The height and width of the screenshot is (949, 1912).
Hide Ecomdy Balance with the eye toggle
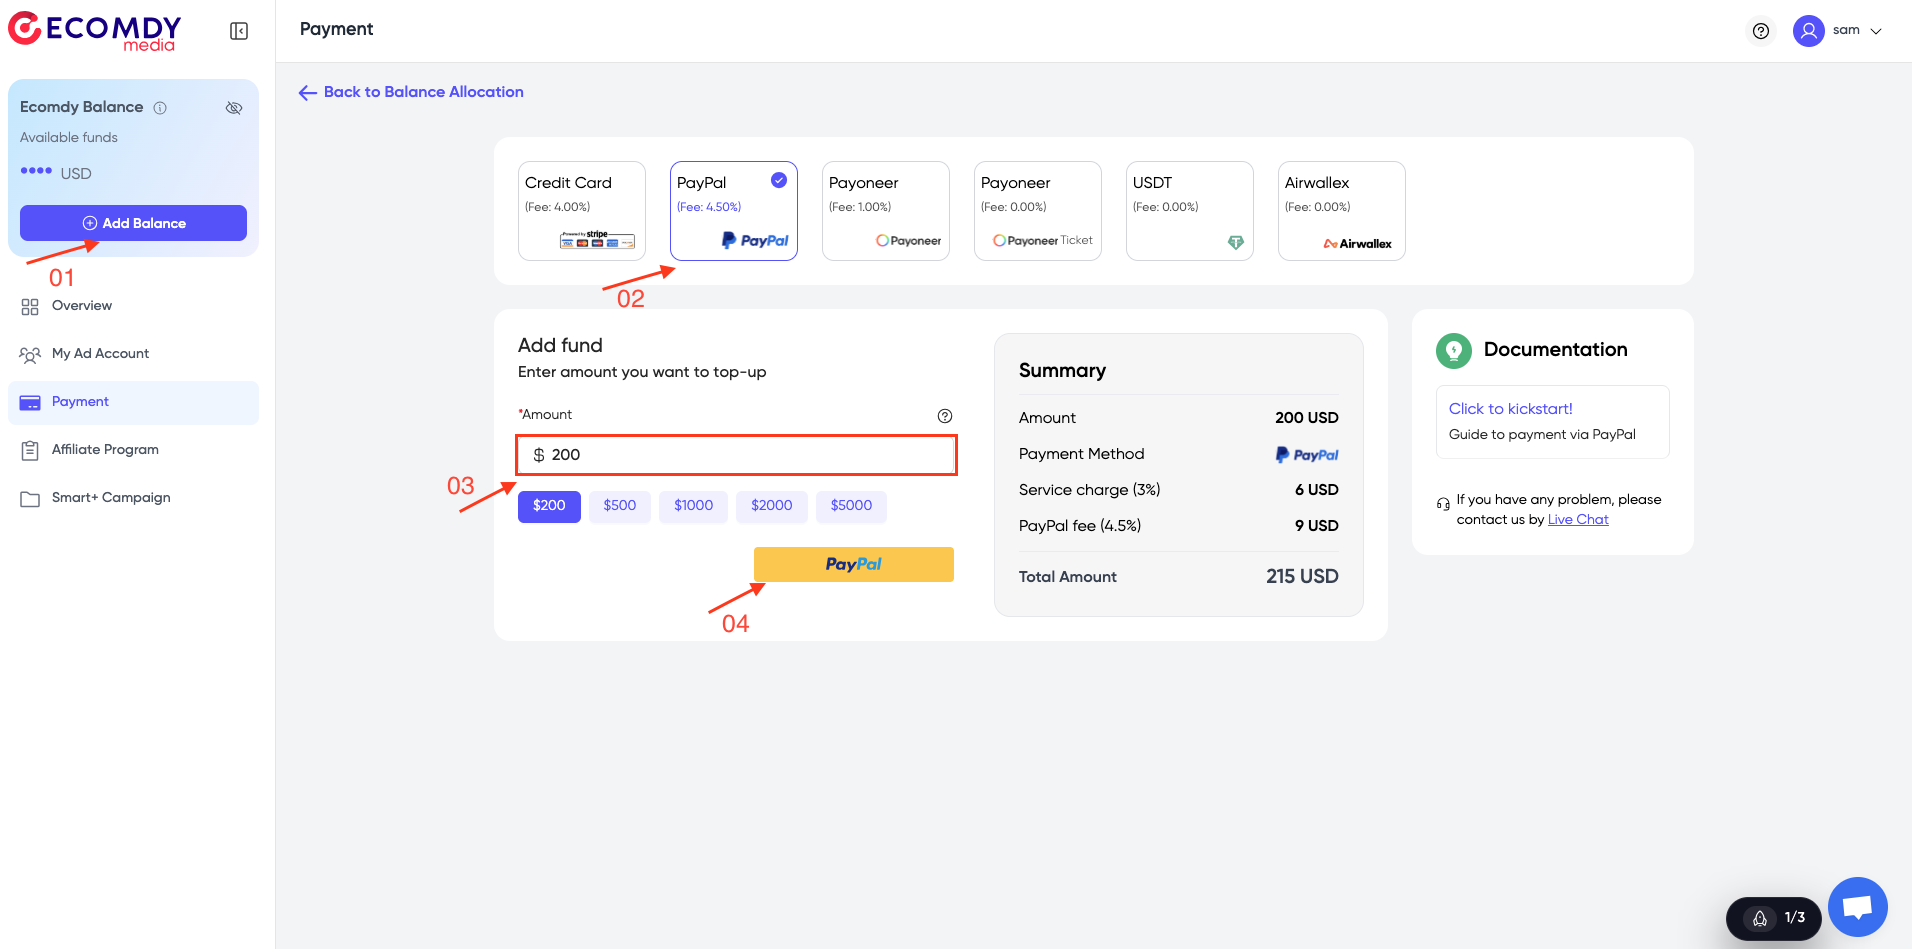pyautogui.click(x=234, y=107)
